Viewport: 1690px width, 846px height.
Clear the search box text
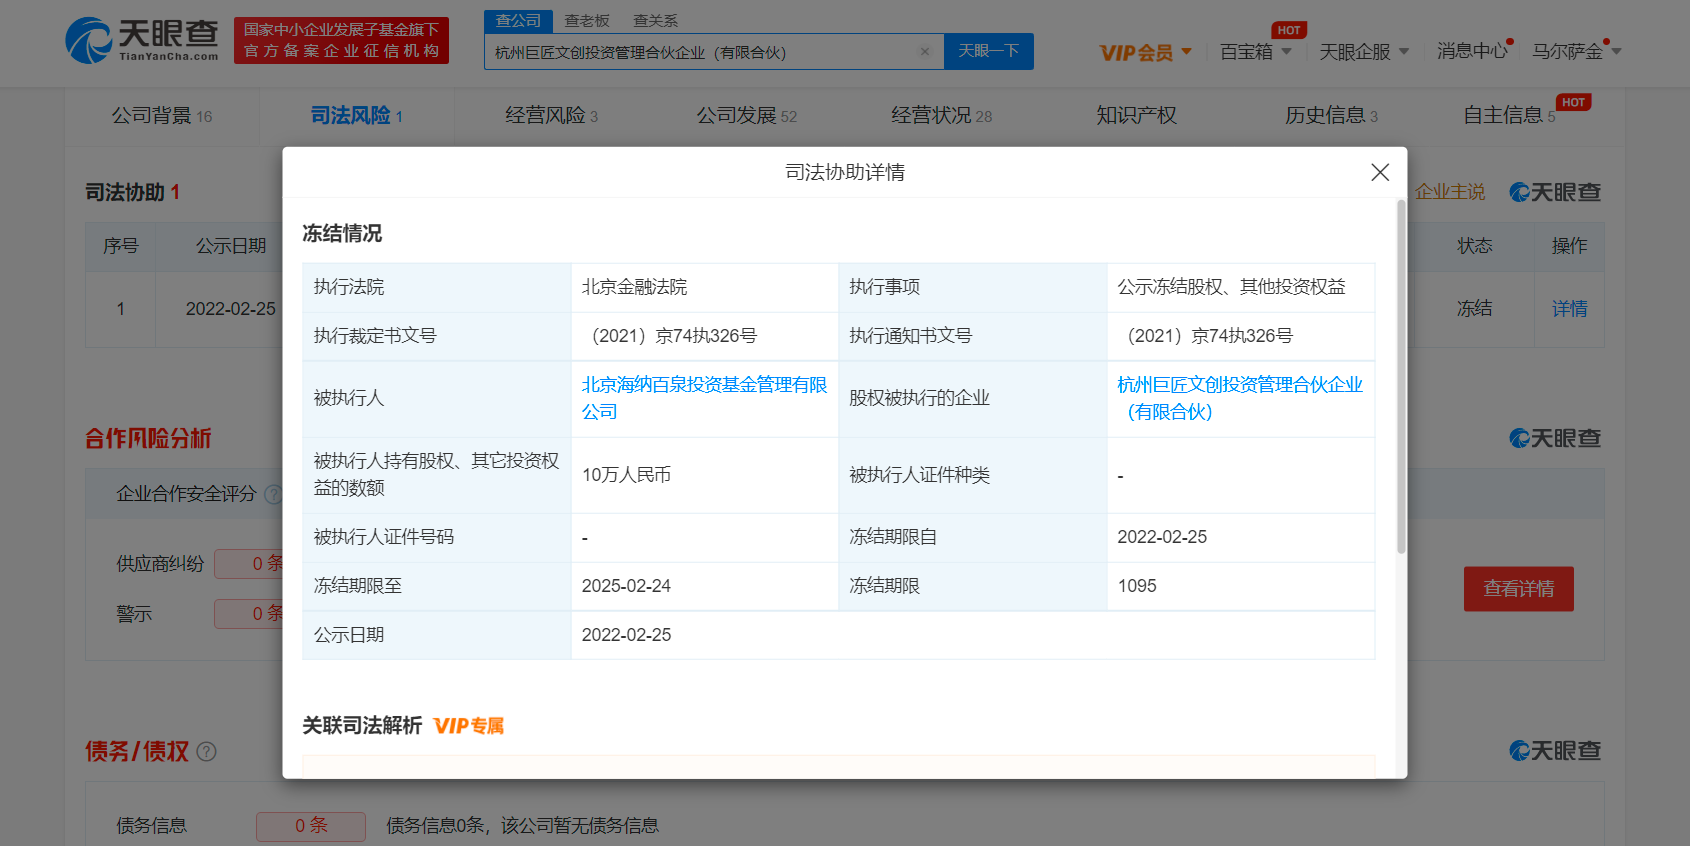[x=924, y=52]
